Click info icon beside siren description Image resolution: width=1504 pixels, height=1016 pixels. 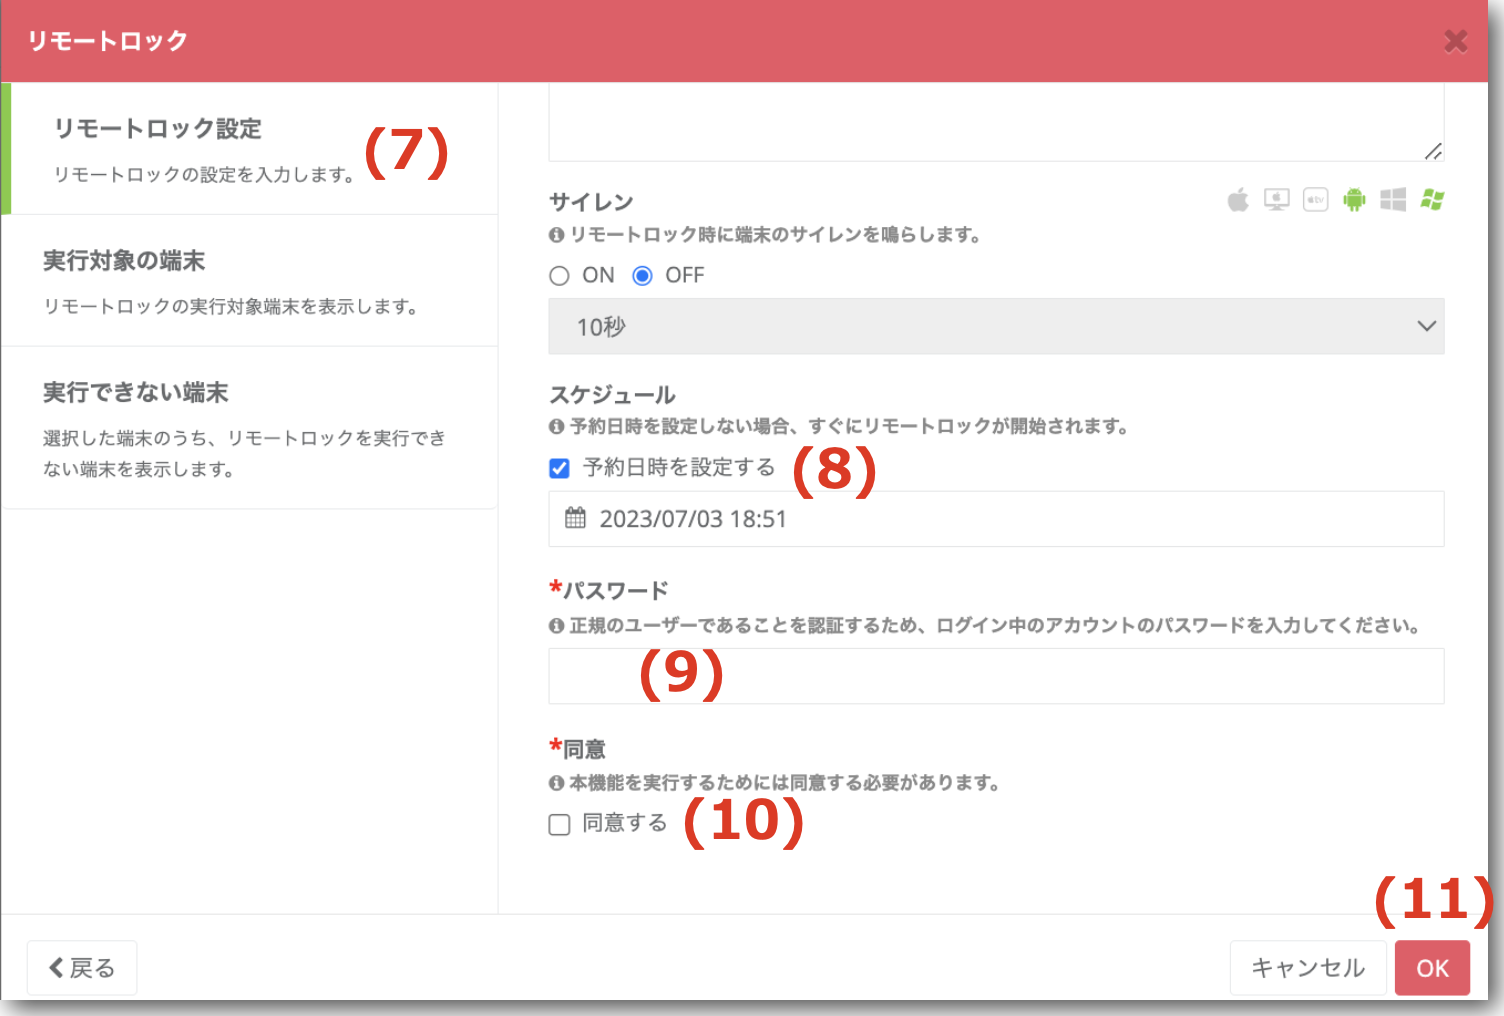[557, 235]
